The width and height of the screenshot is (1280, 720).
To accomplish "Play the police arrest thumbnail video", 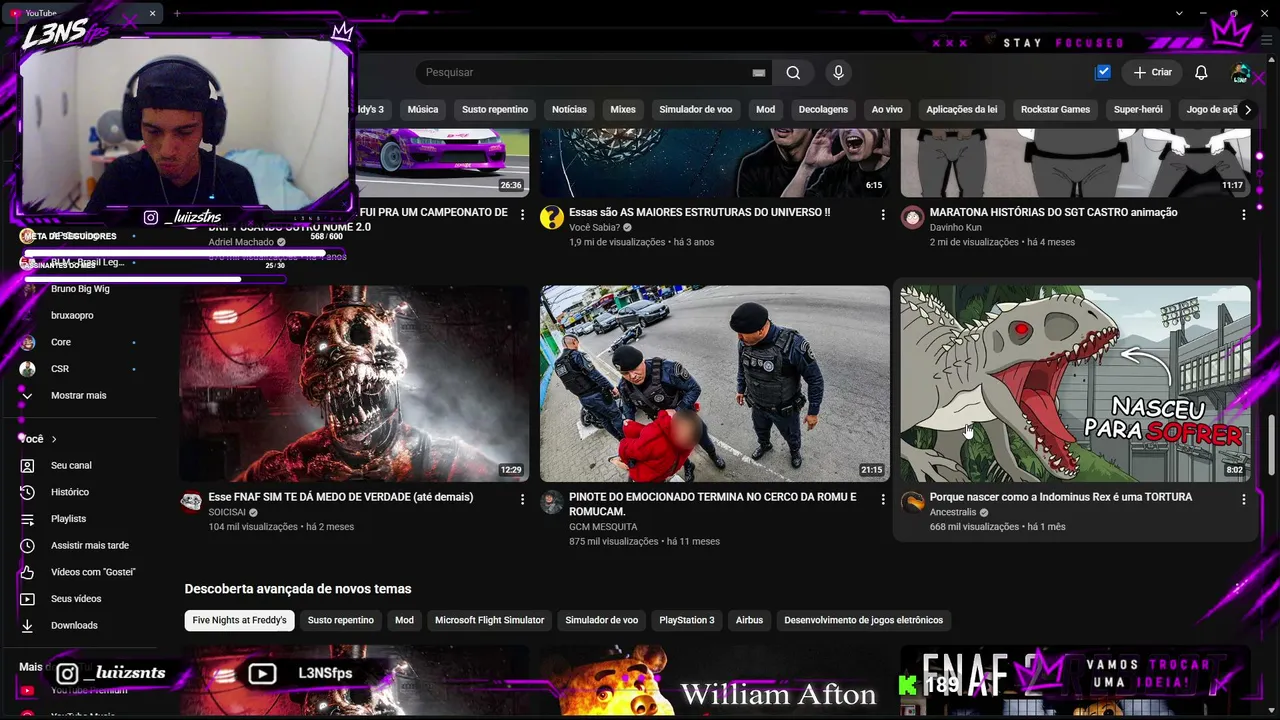I will coord(715,384).
